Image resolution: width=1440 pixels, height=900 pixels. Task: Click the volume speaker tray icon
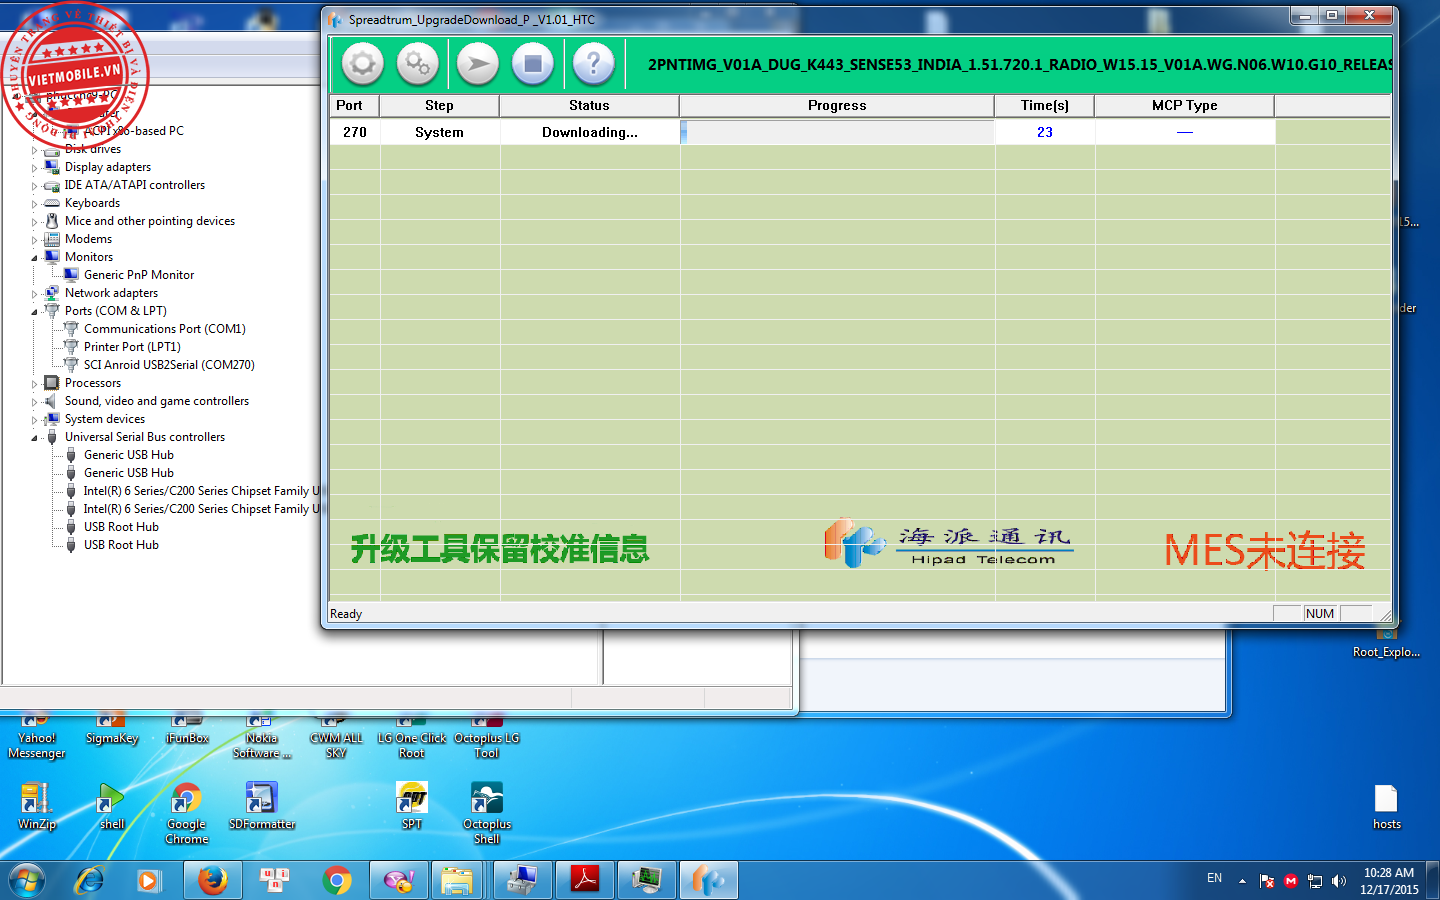(x=1339, y=881)
